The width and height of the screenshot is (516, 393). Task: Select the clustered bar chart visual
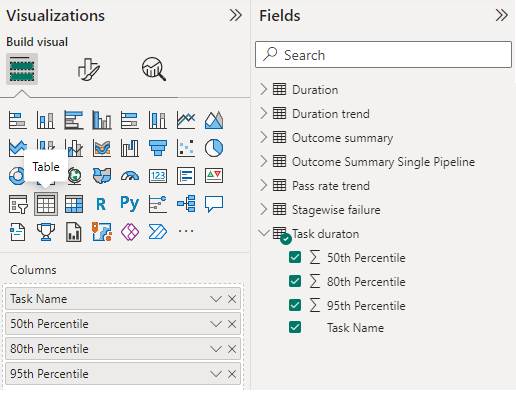(x=74, y=120)
